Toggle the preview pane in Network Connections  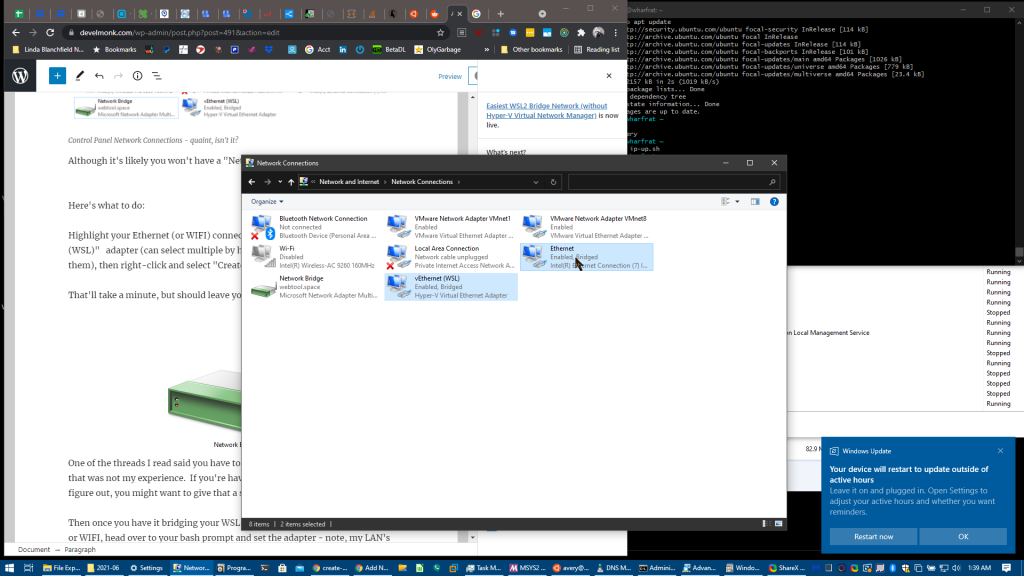point(755,201)
